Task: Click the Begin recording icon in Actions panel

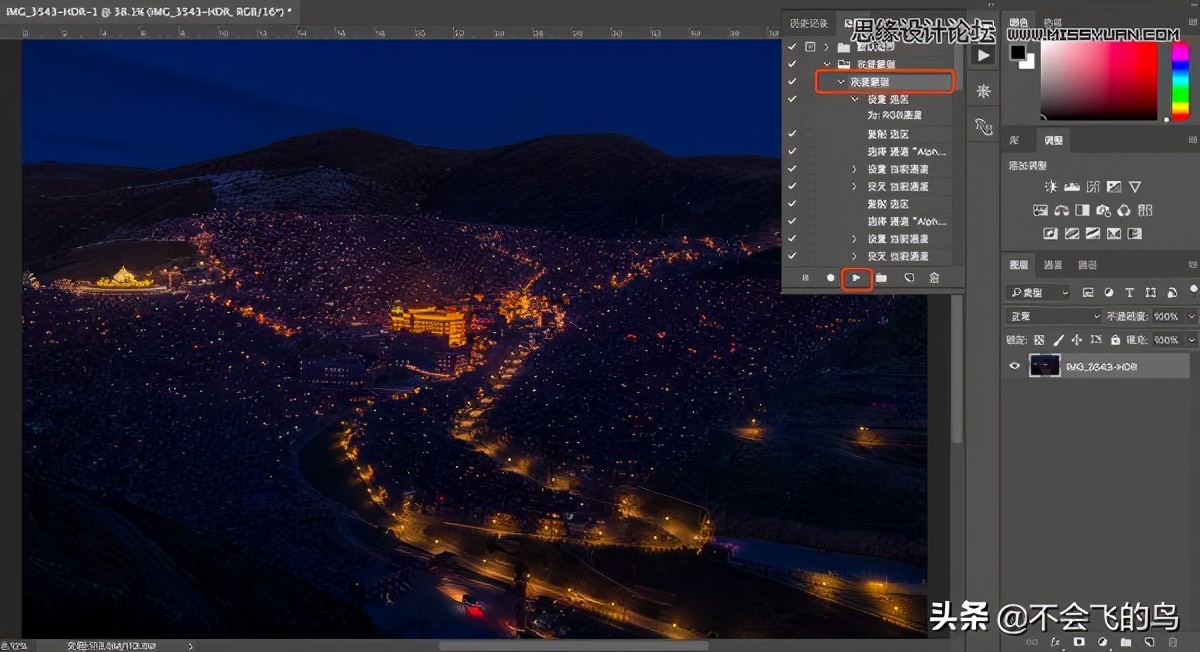Action: pyautogui.click(x=830, y=278)
